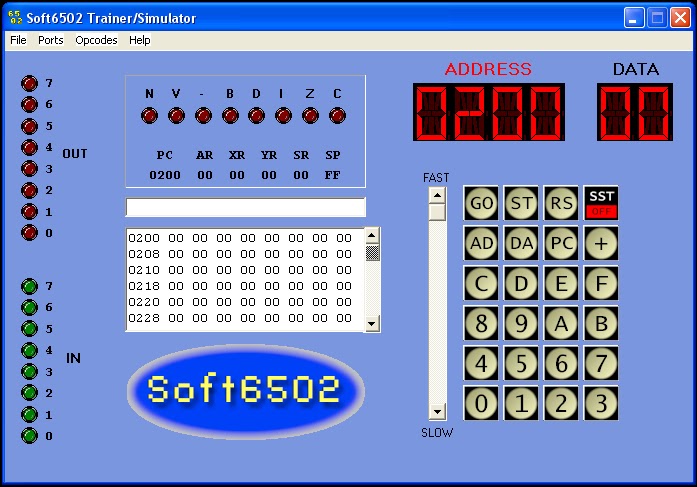Select memory row 0218
This screenshot has width=697, height=487.
coord(240,286)
